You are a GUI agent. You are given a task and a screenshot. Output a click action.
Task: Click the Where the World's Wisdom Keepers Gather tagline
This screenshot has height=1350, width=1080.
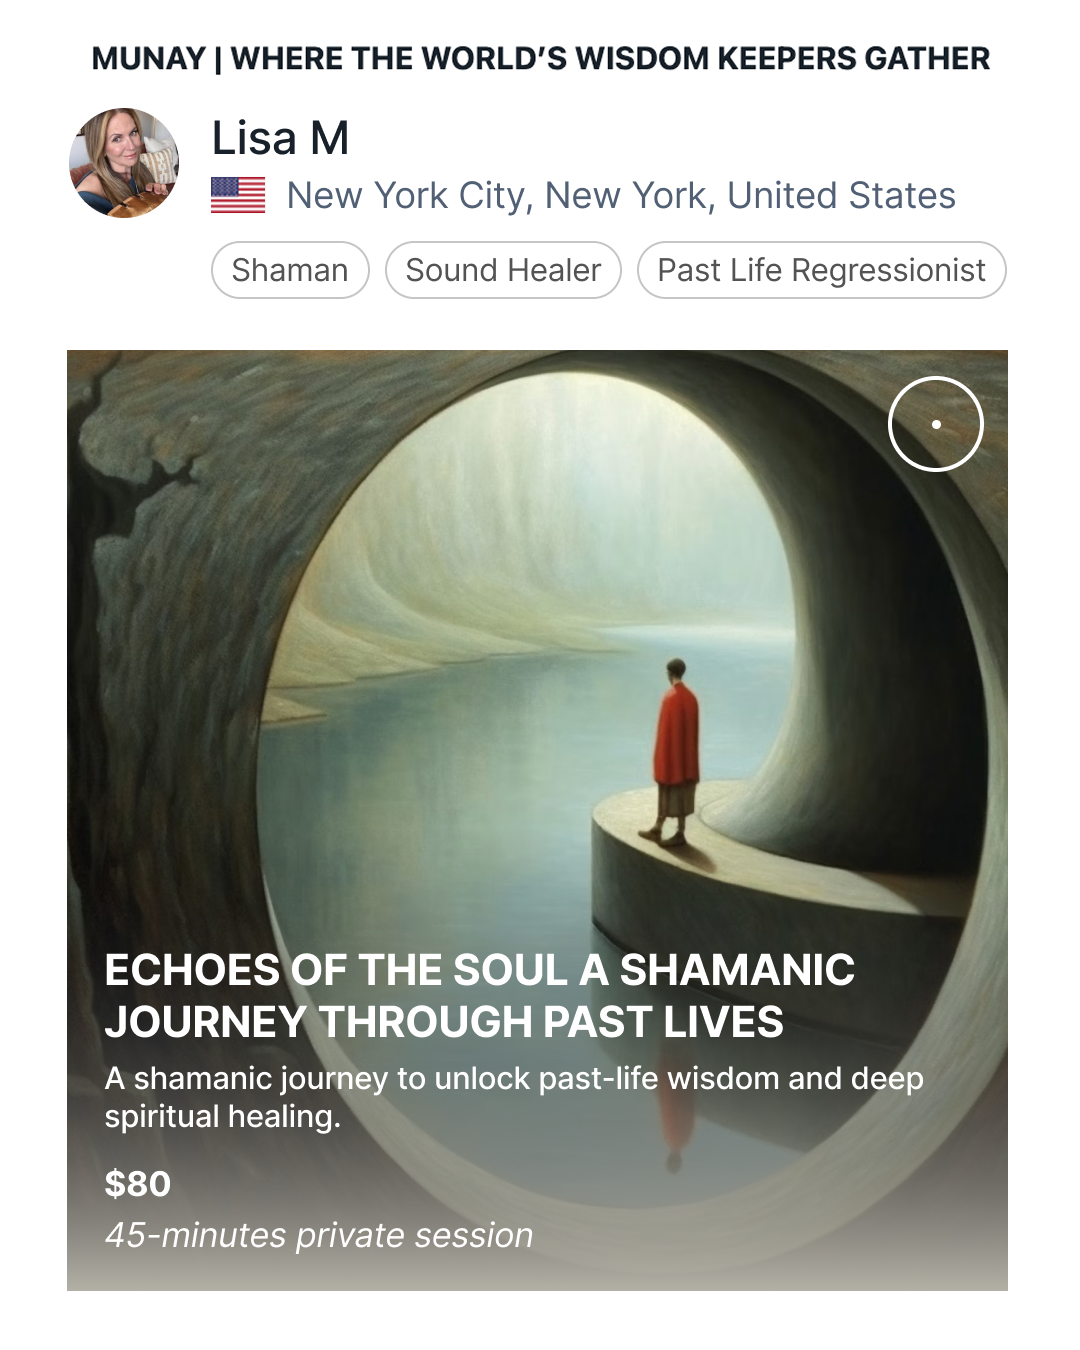610,59
